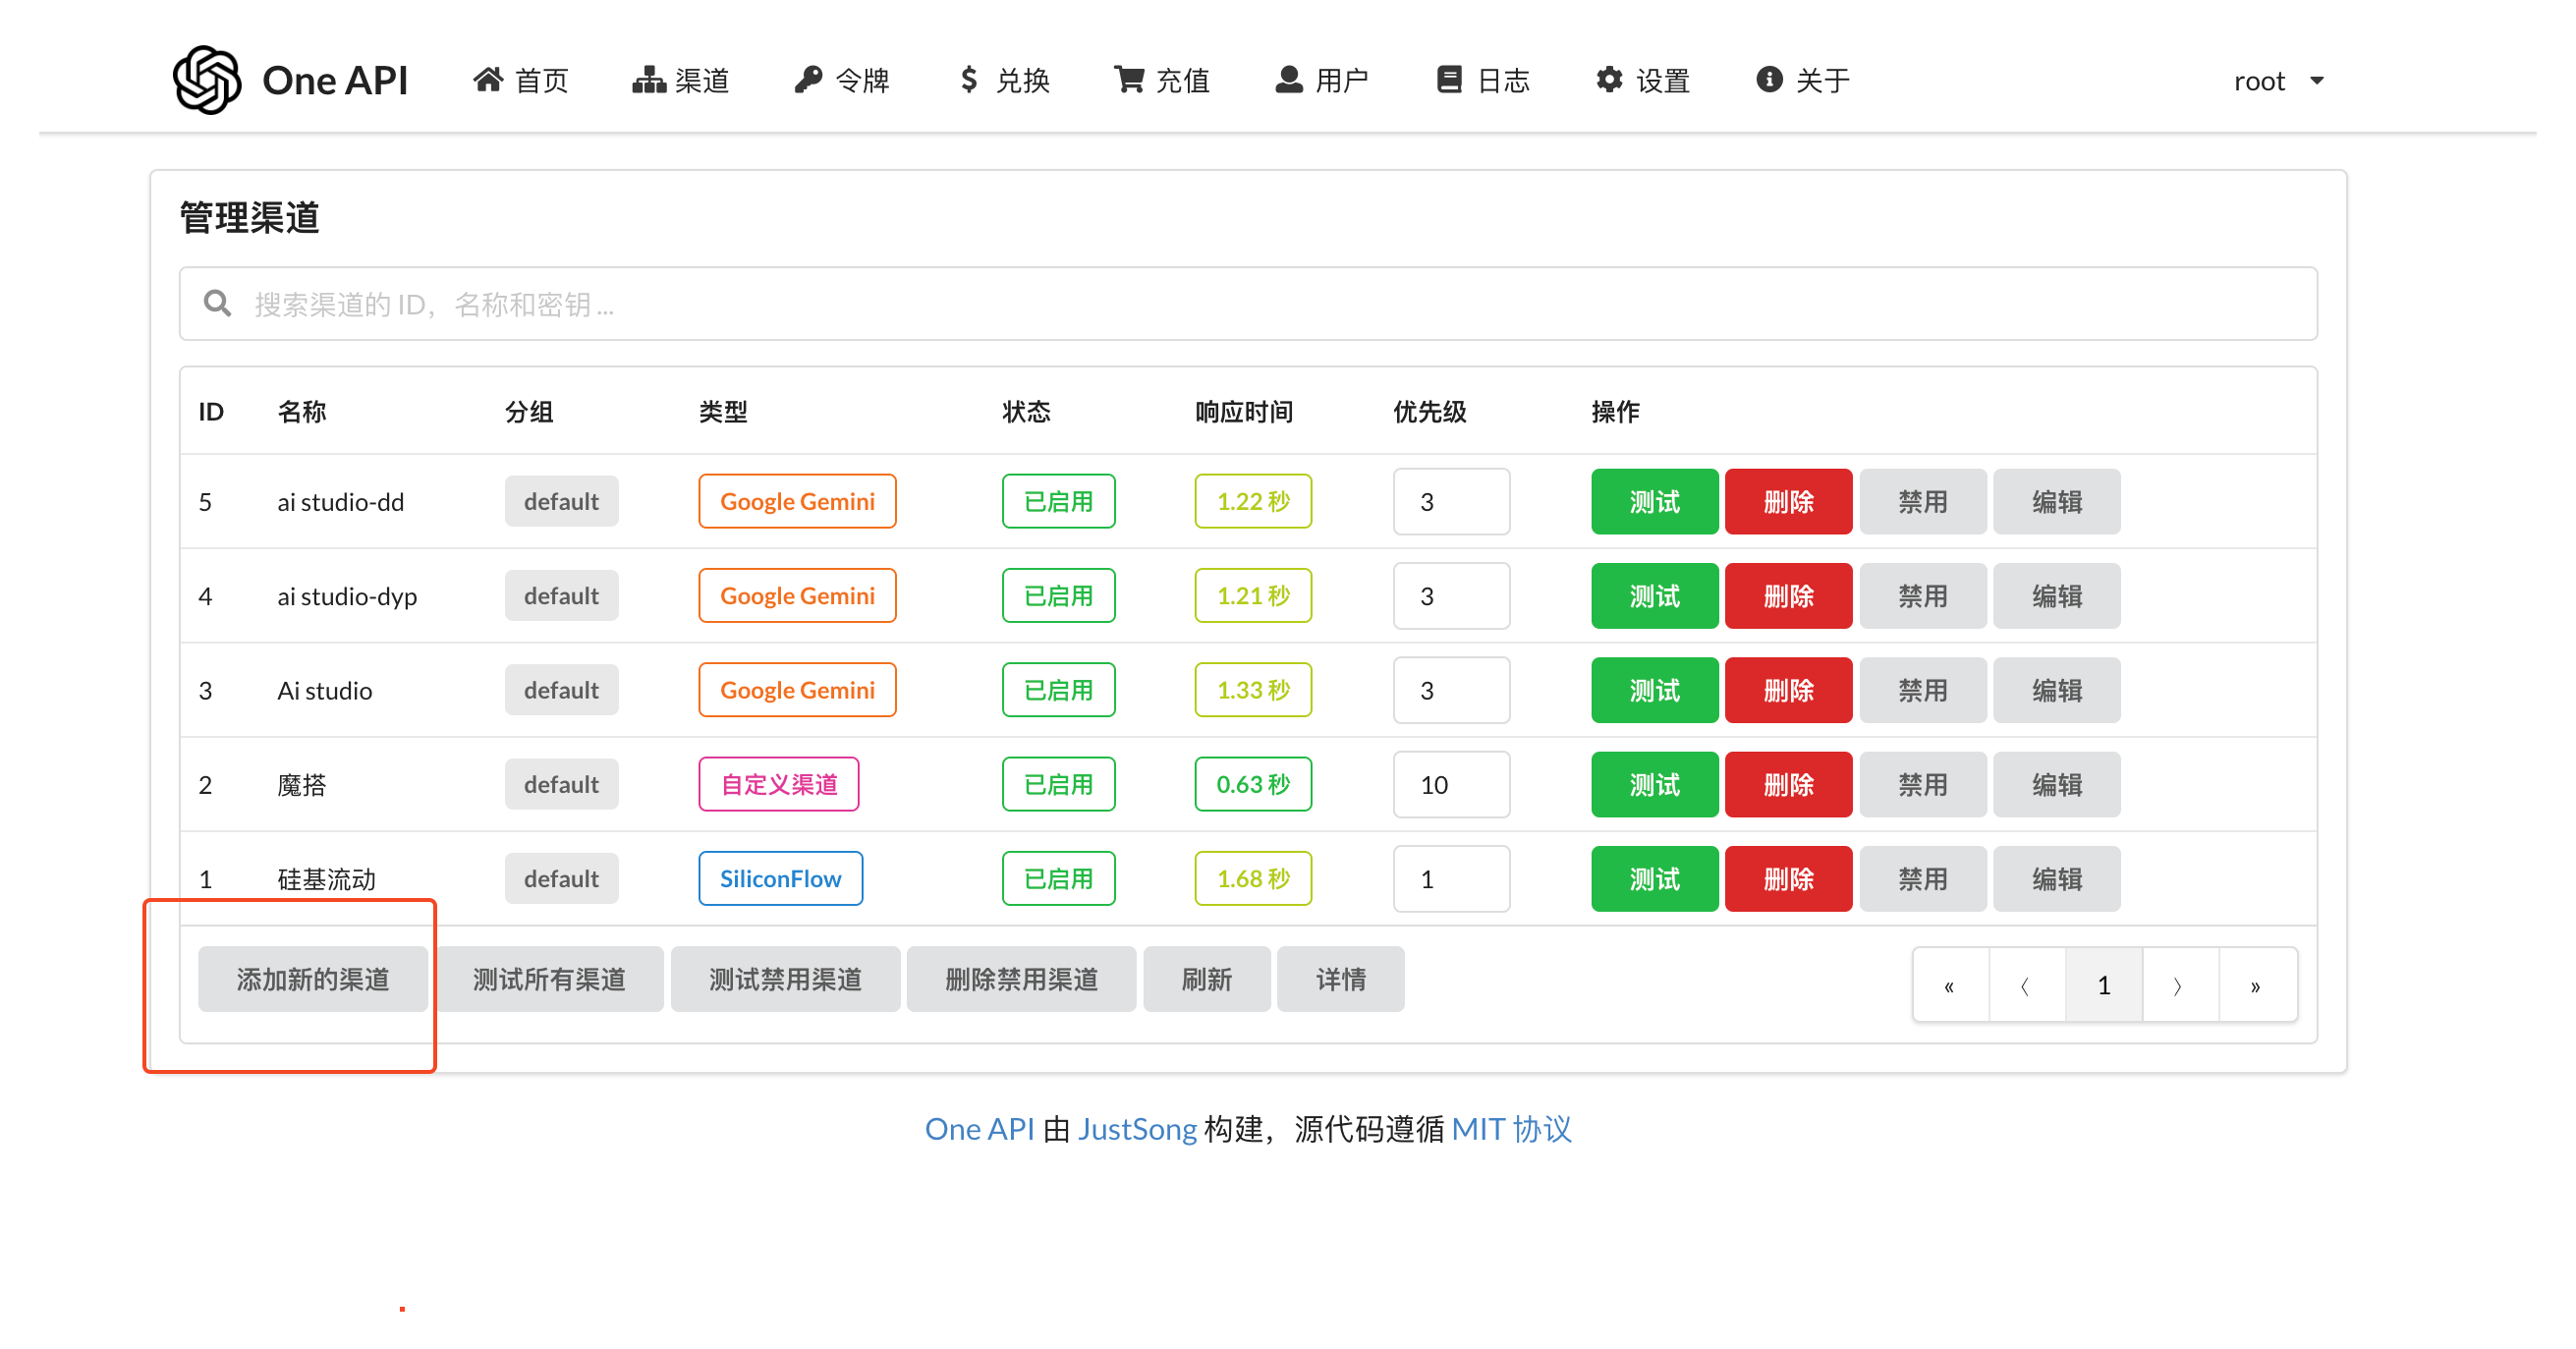Disable the ai studio-dd channel
The width and height of the screenshot is (2576, 1349).
(1922, 502)
